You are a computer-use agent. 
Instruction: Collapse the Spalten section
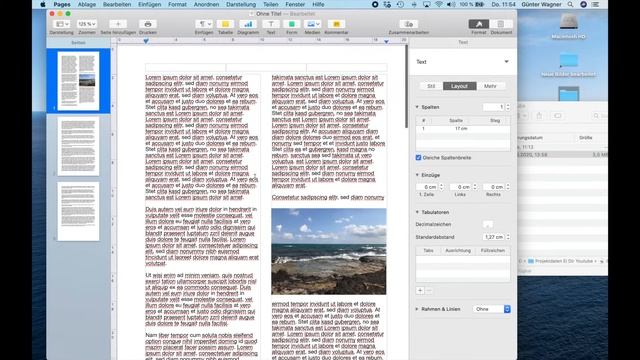(x=417, y=107)
